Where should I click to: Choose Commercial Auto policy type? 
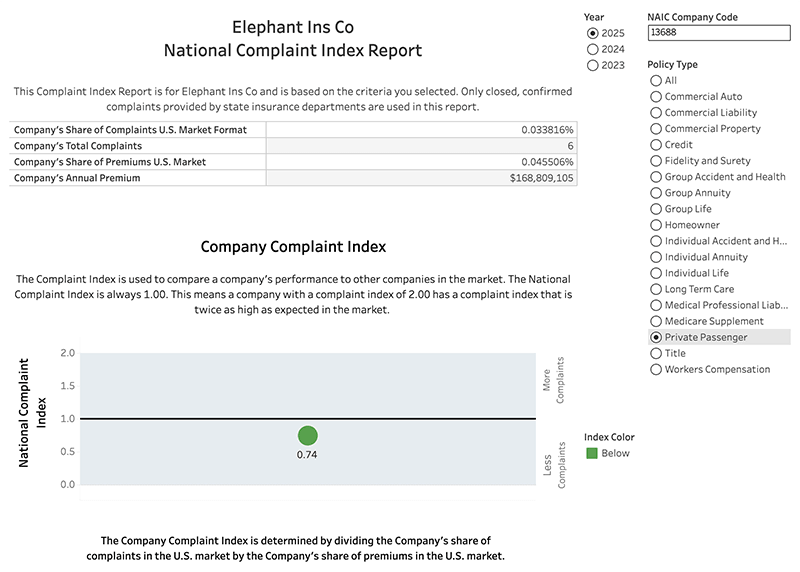[x=656, y=96]
